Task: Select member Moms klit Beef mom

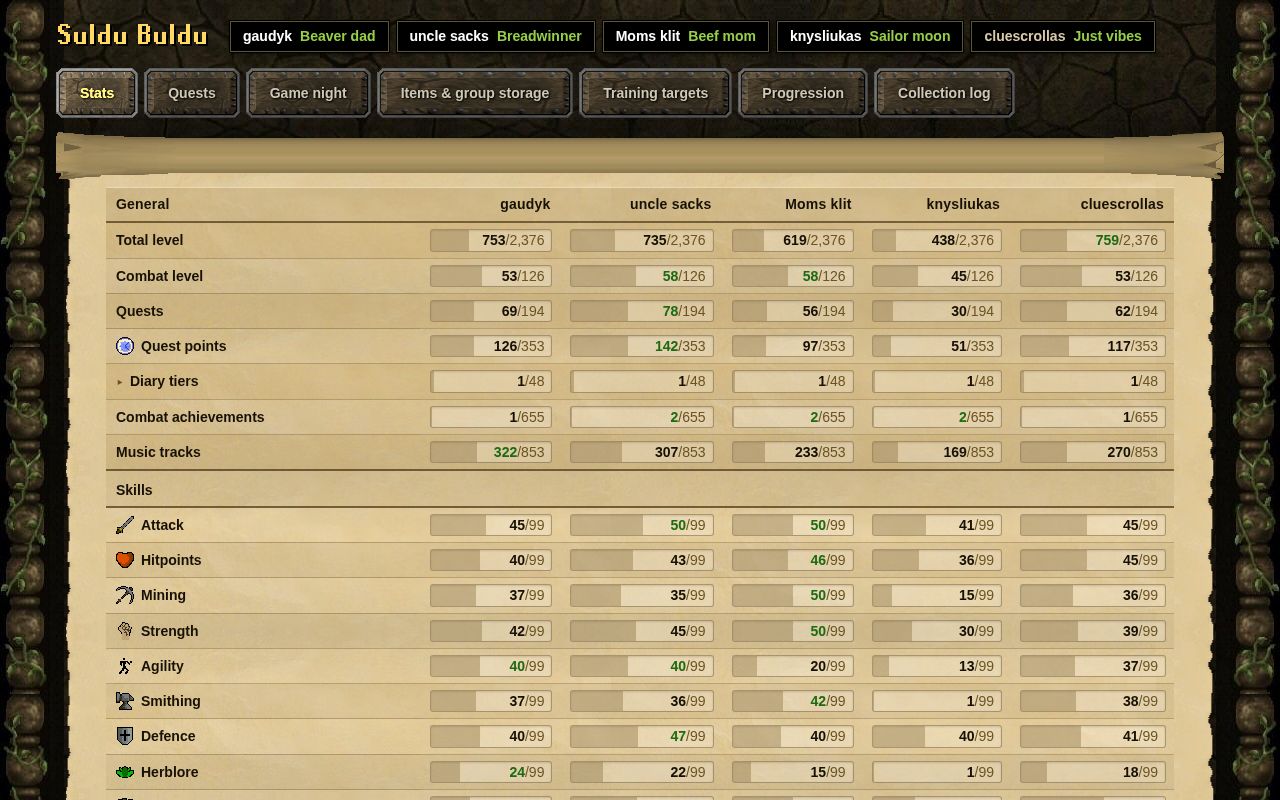Action: point(686,36)
